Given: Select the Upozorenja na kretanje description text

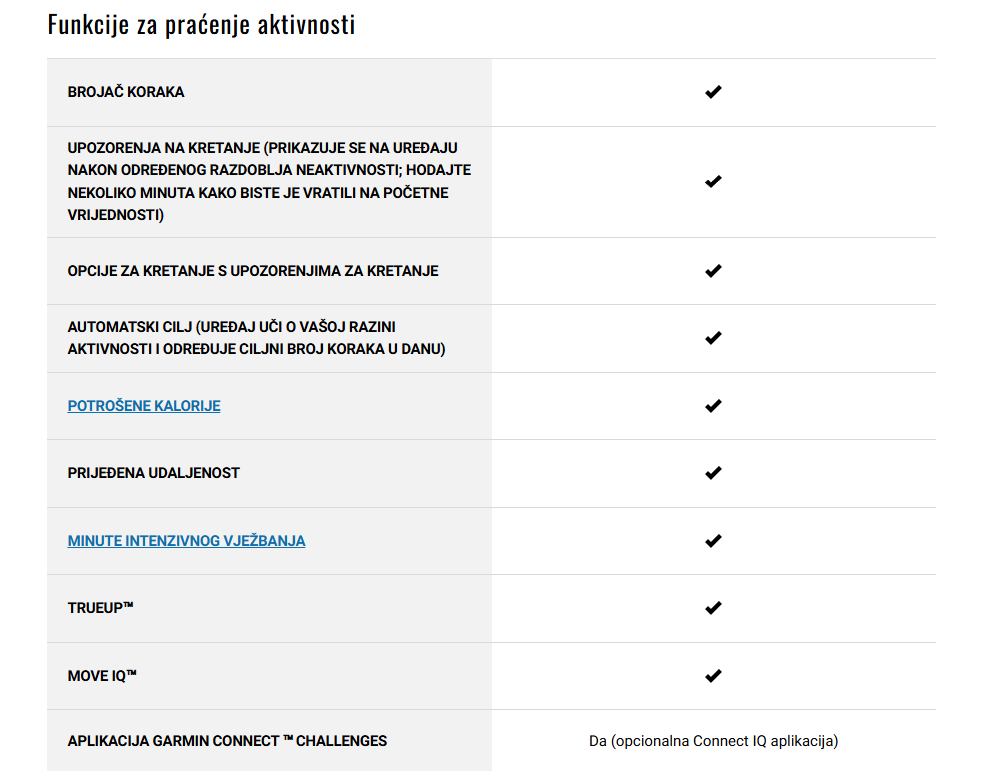Looking at the screenshot, I should pos(269,181).
